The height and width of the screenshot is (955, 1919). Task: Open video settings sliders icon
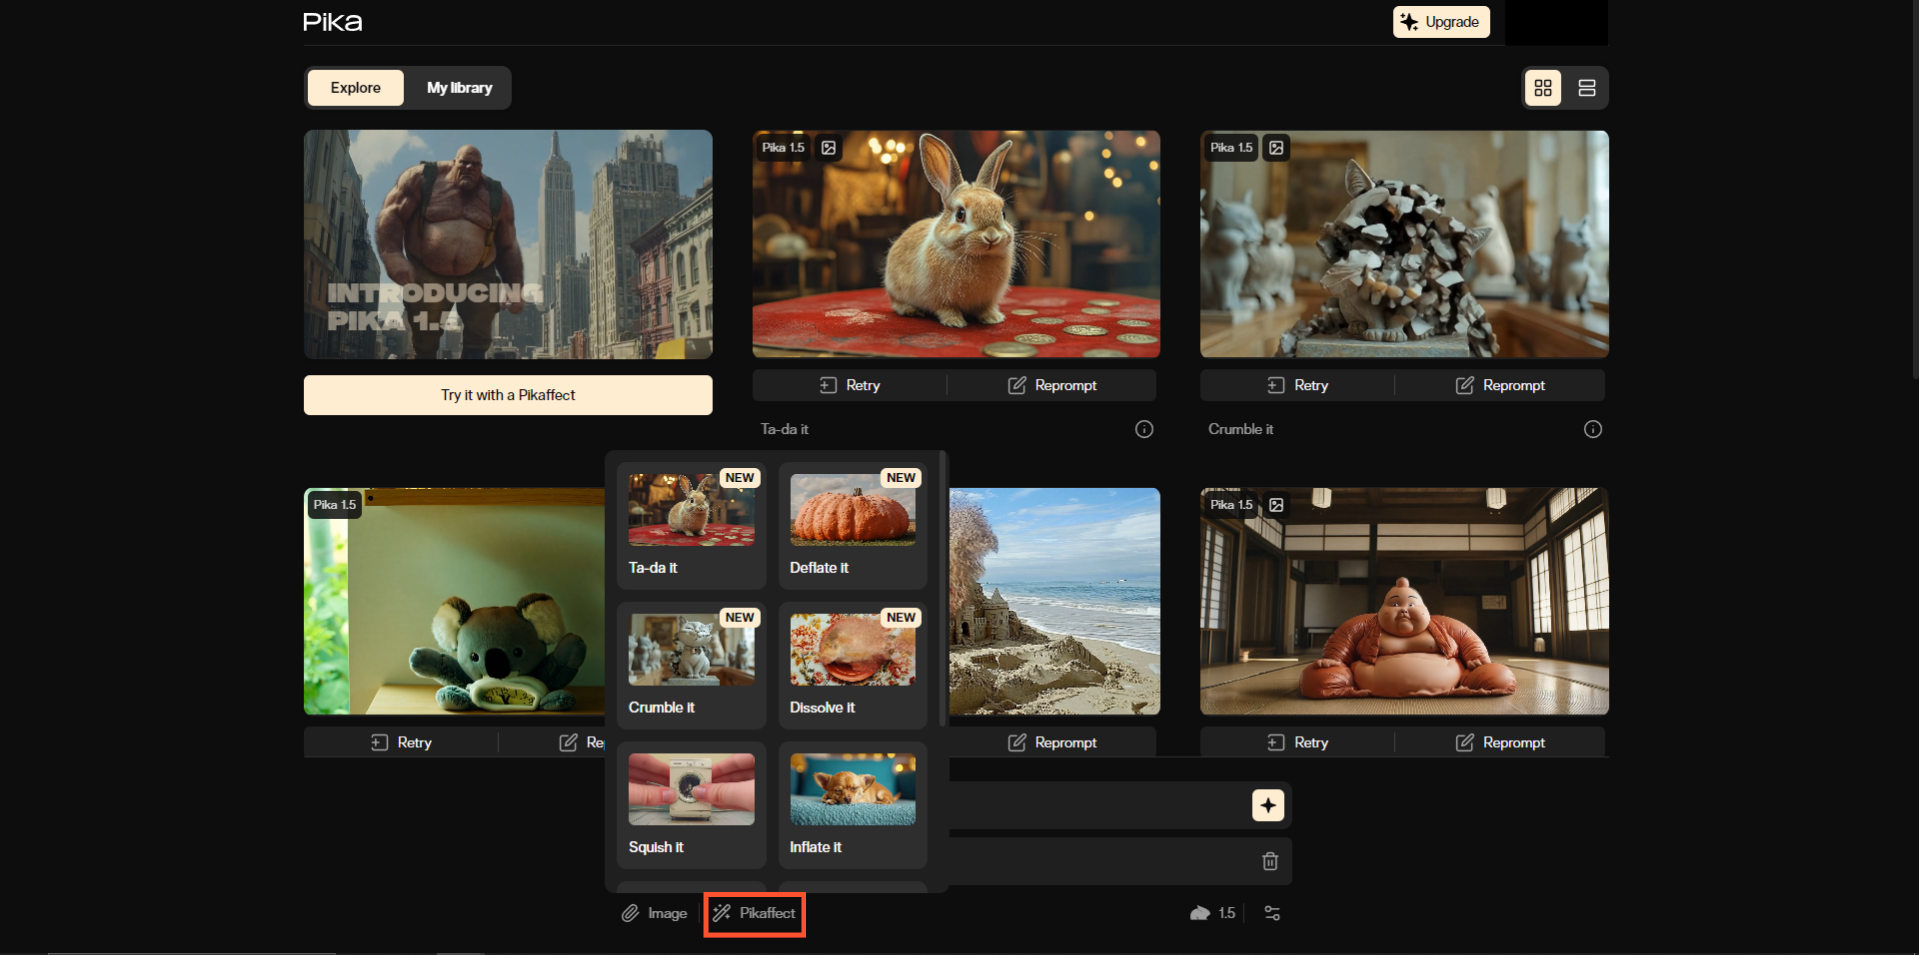coord(1272,913)
